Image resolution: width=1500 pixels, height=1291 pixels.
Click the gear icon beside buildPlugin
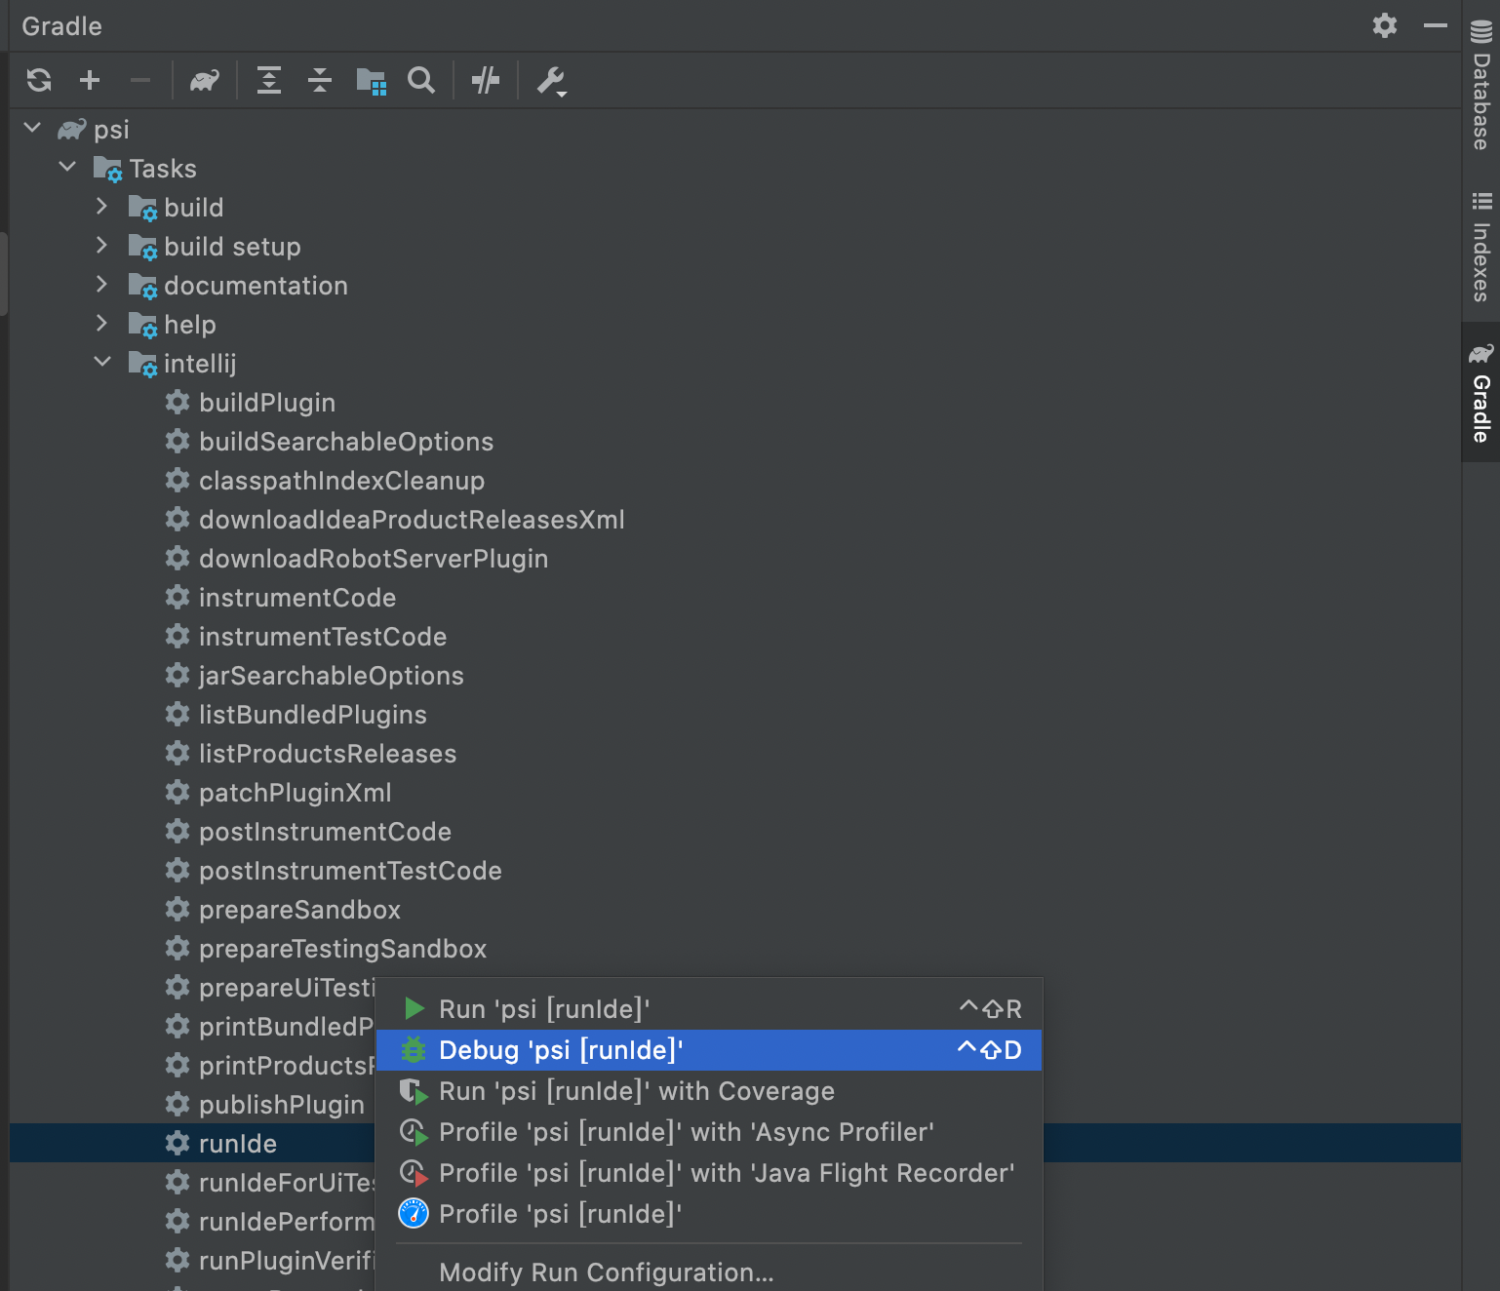tap(177, 402)
